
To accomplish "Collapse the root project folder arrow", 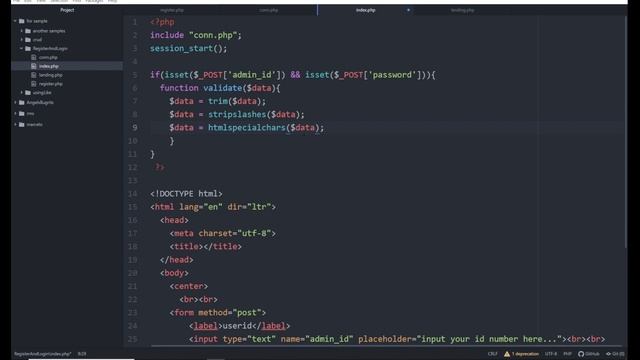I will [16, 21].
